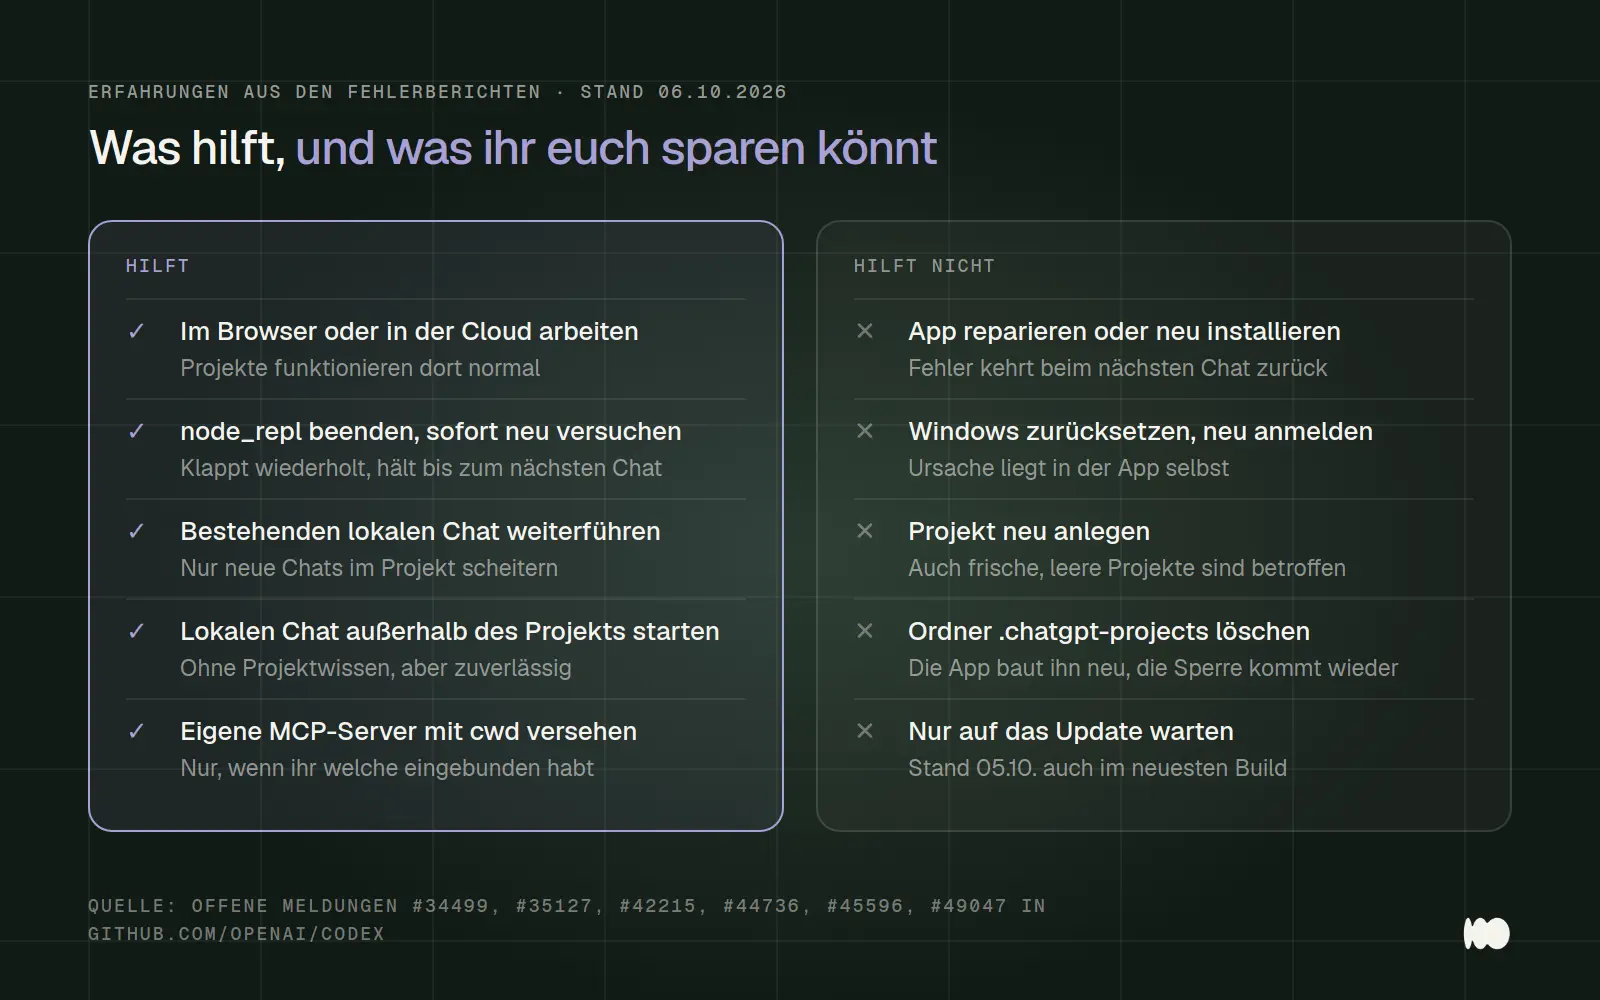Click the 'HILFT NICHT' card heading
The width and height of the screenshot is (1600, 1000).
[924, 266]
